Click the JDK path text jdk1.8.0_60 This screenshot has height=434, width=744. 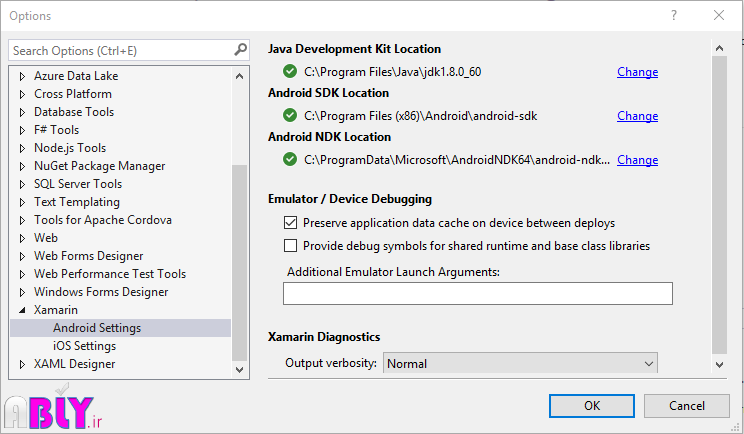coord(392,72)
